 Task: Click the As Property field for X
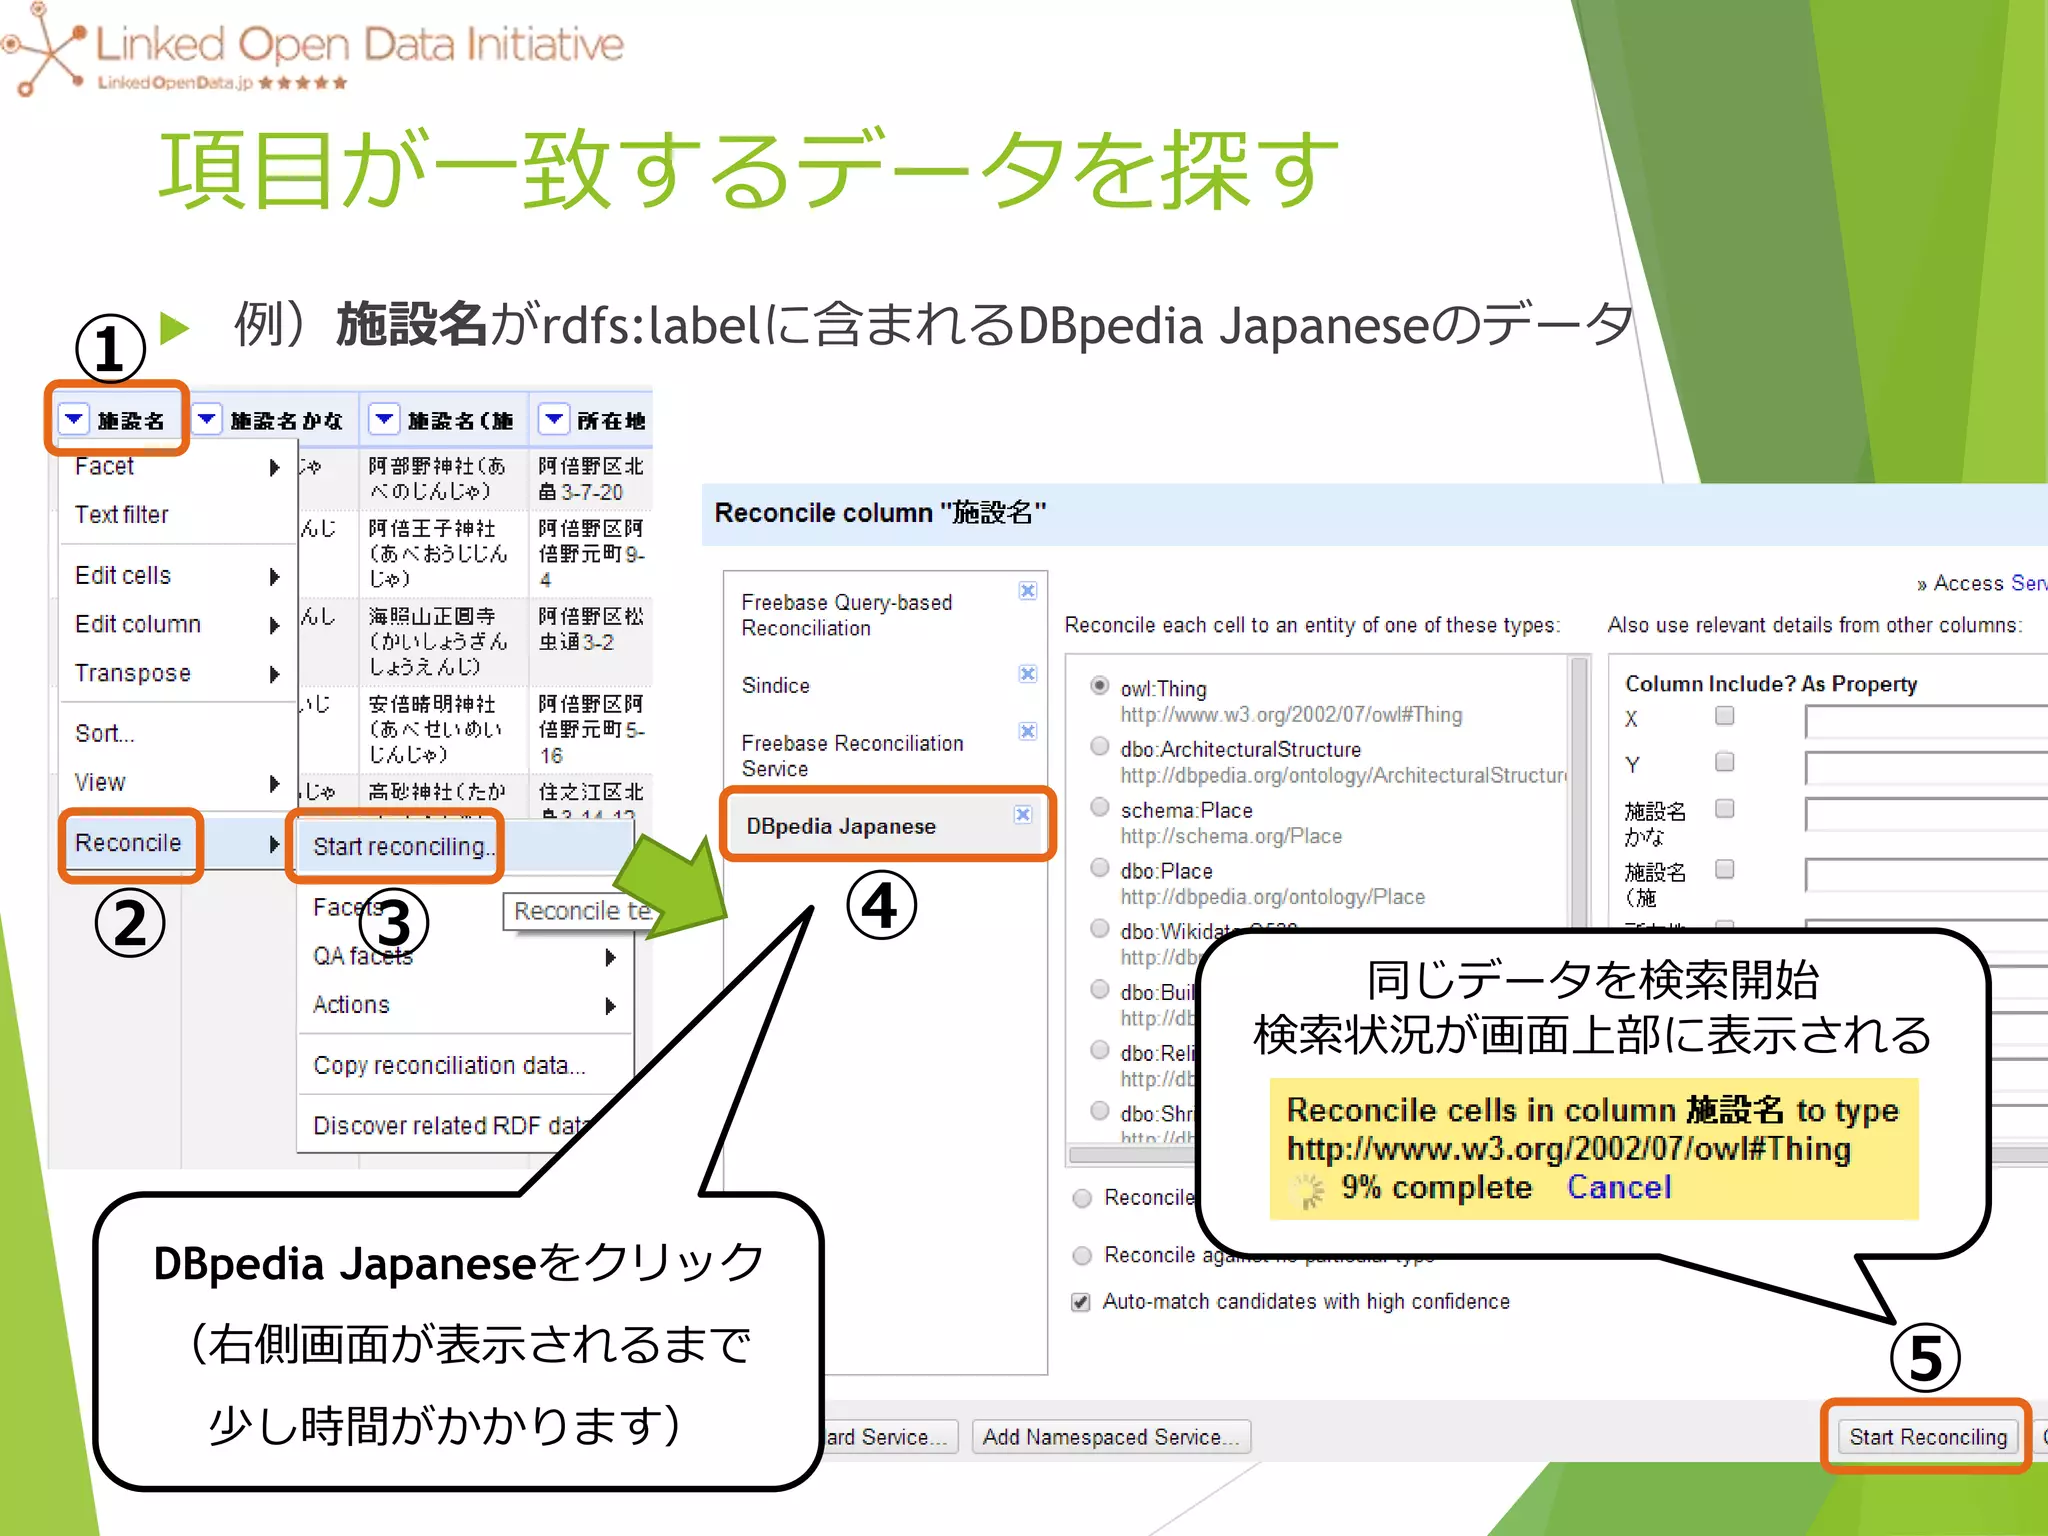(1926, 721)
